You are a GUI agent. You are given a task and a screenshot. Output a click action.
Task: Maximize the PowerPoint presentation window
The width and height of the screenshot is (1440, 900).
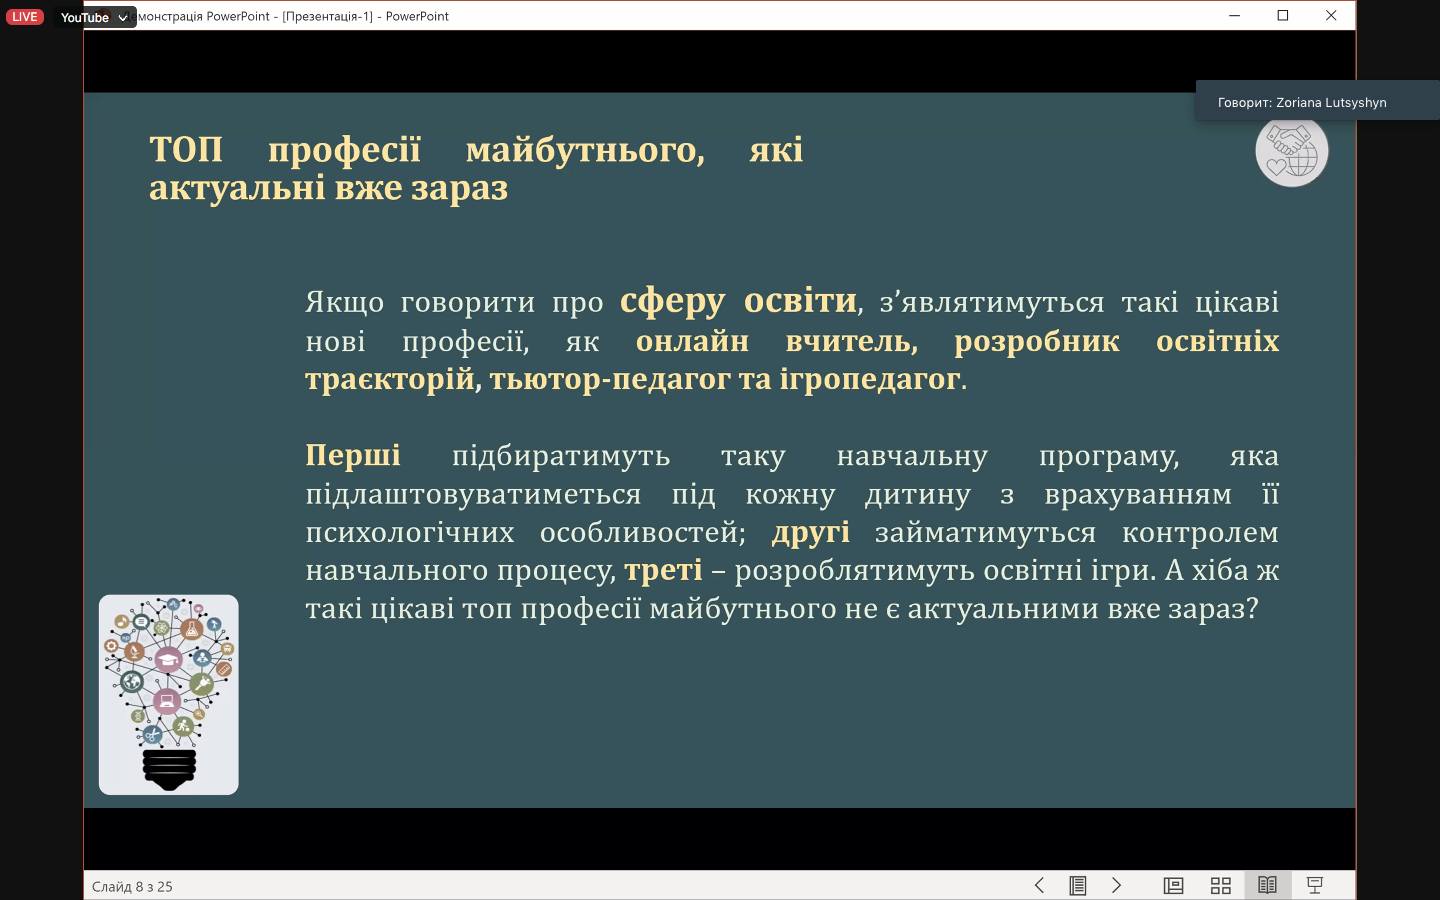1282,16
